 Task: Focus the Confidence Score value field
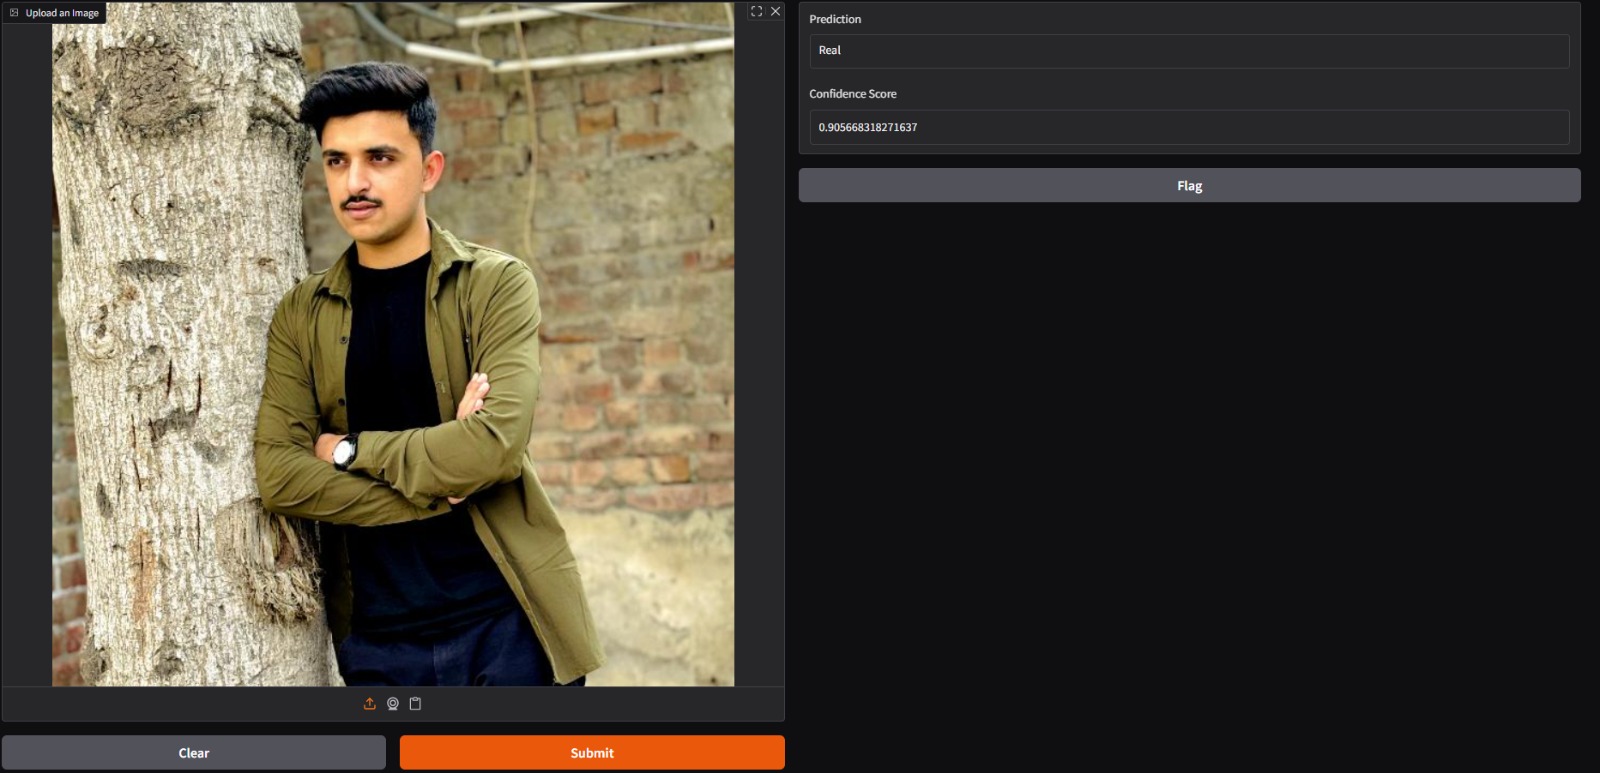click(1189, 128)
